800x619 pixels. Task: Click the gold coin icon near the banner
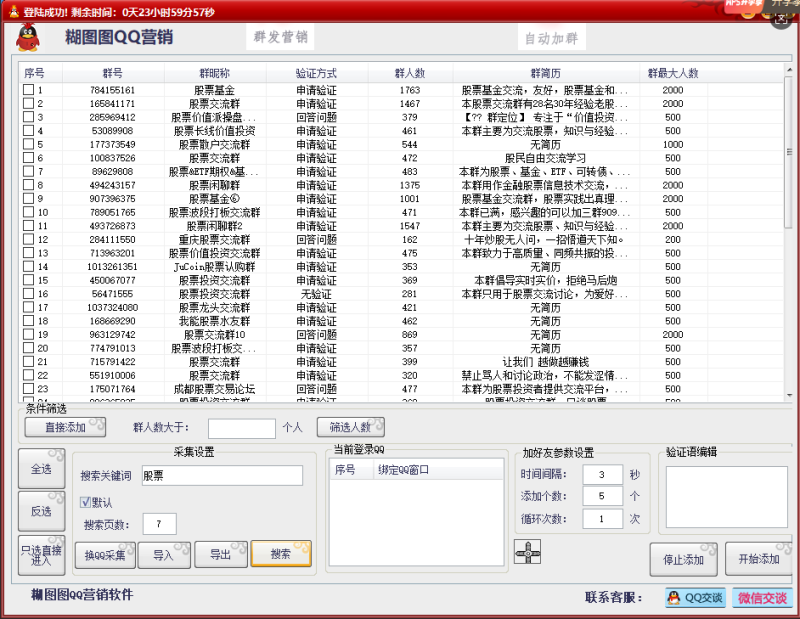click(x=749, y=15)
